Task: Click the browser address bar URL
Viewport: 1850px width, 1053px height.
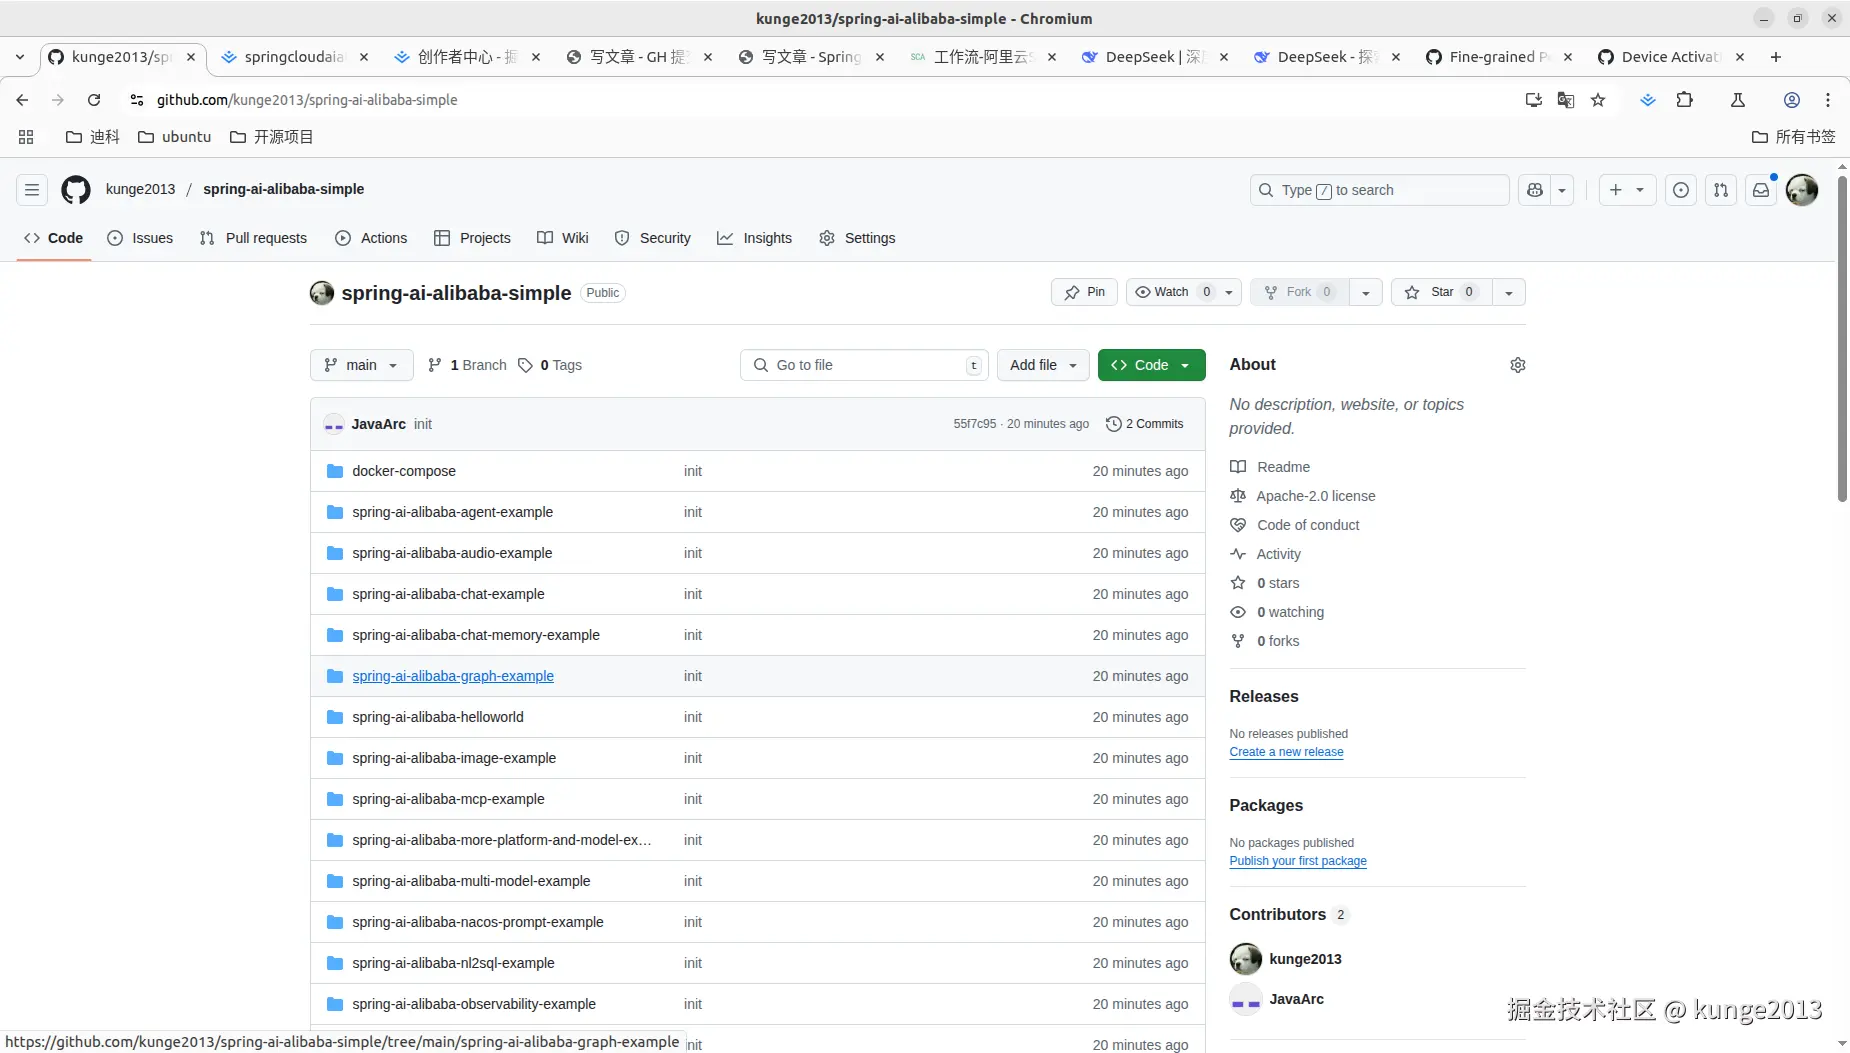Action: (x=307, y=100)
